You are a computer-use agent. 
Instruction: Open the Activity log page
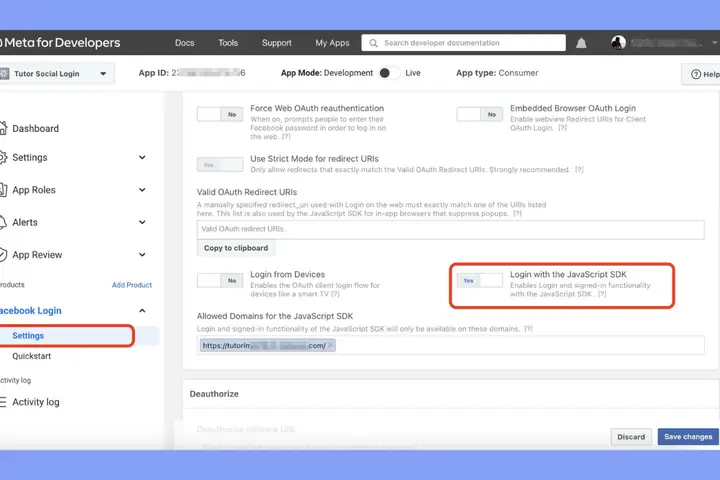(x=36, y=402)
